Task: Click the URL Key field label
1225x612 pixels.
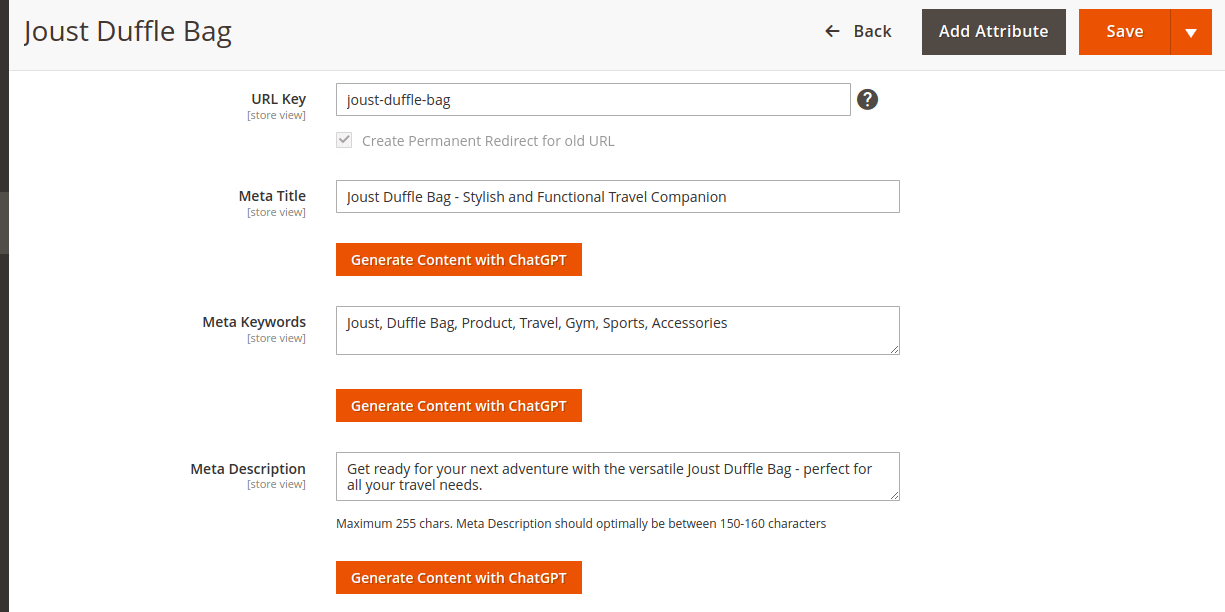Action: click(278, 99)
